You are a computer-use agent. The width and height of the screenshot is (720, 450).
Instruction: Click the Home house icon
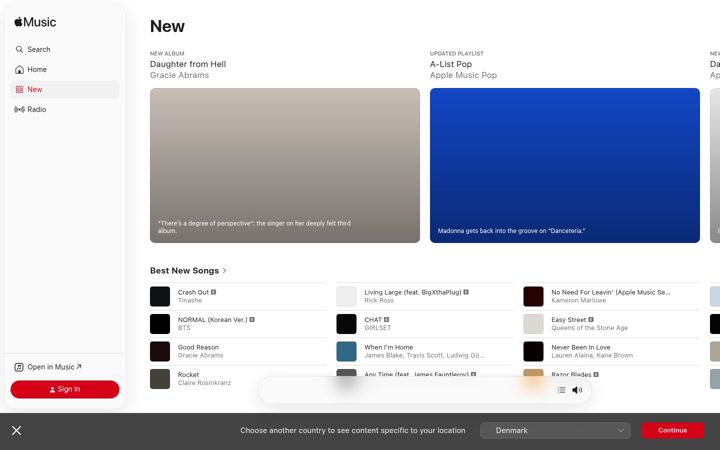[x=19, y=69]
